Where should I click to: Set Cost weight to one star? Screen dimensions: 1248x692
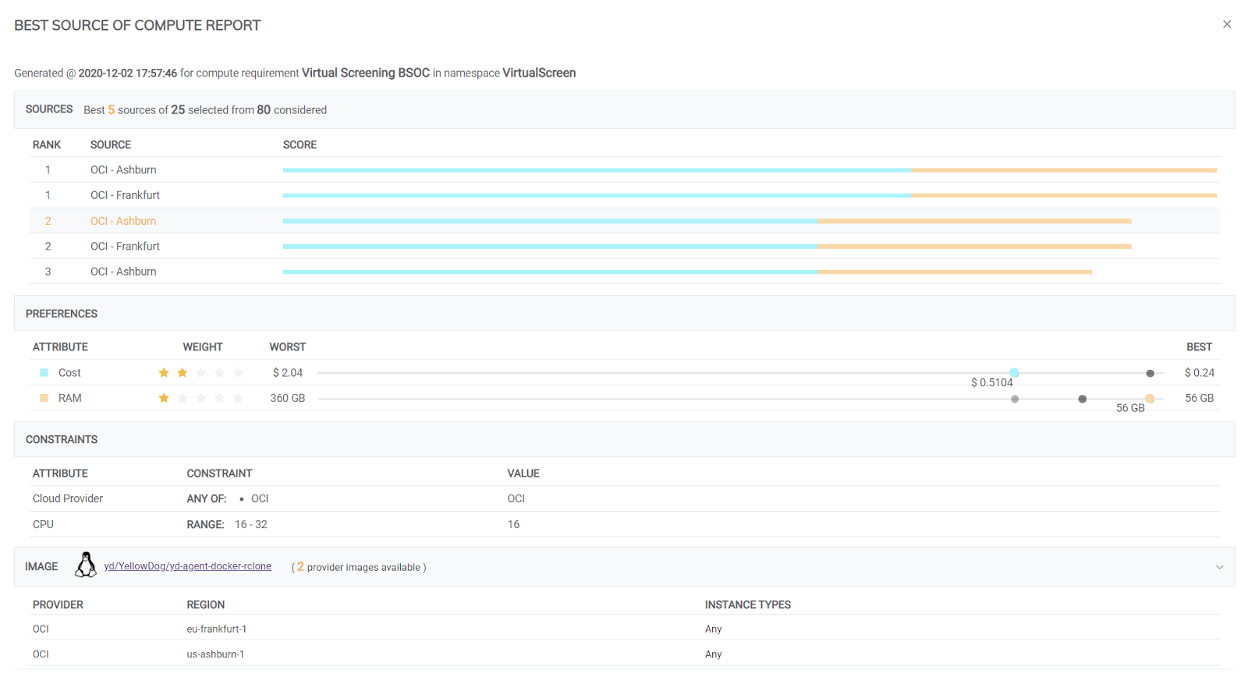coord(164,373)
